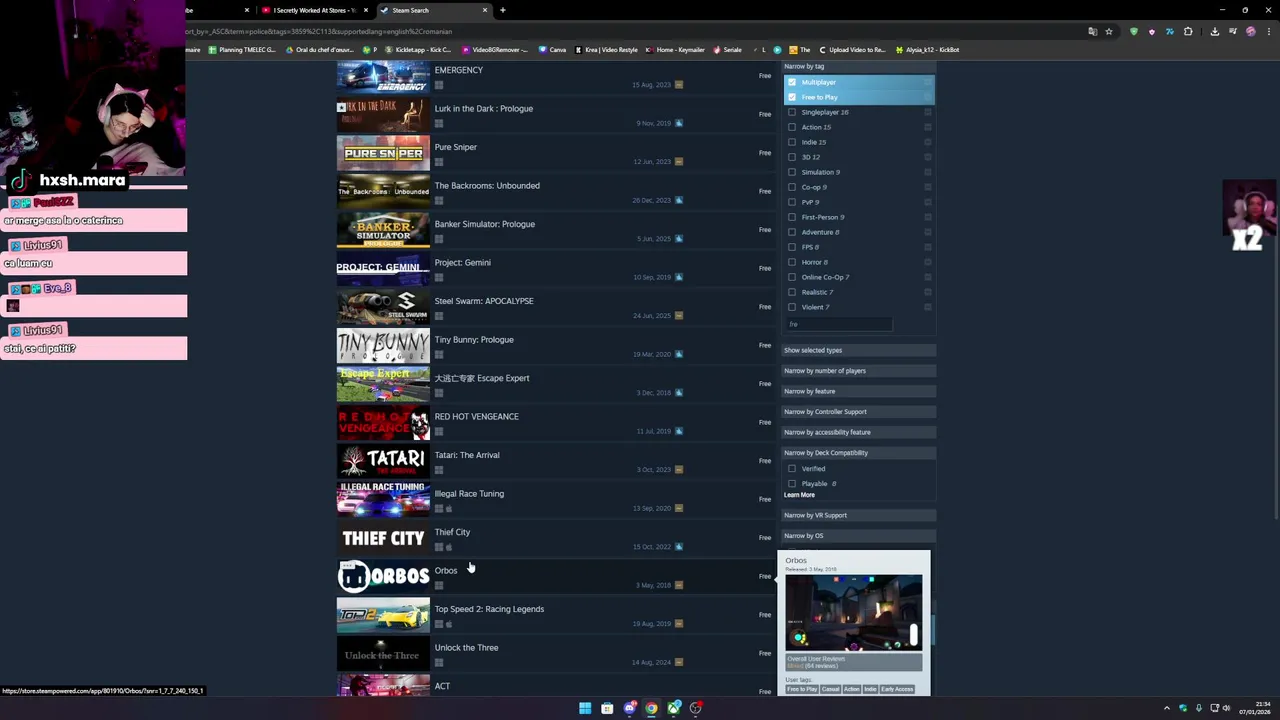Collapse Narrow by Deck Compatibility section

tap(858, 453)
